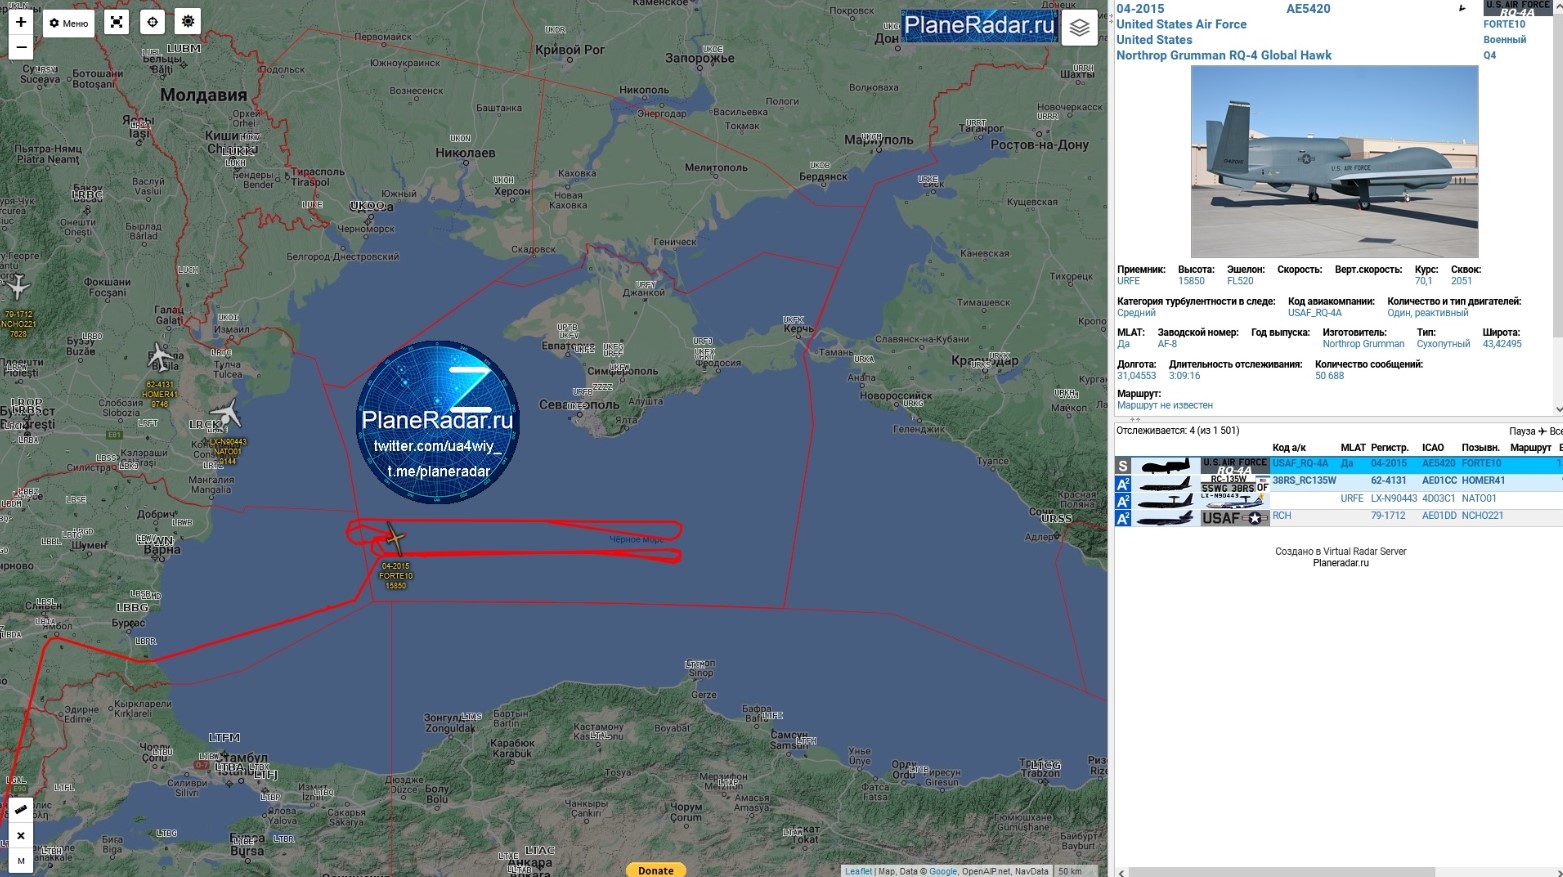Click the tracking duration 3:09:16
This screenshot has height=877, width=1563.
1184,376
